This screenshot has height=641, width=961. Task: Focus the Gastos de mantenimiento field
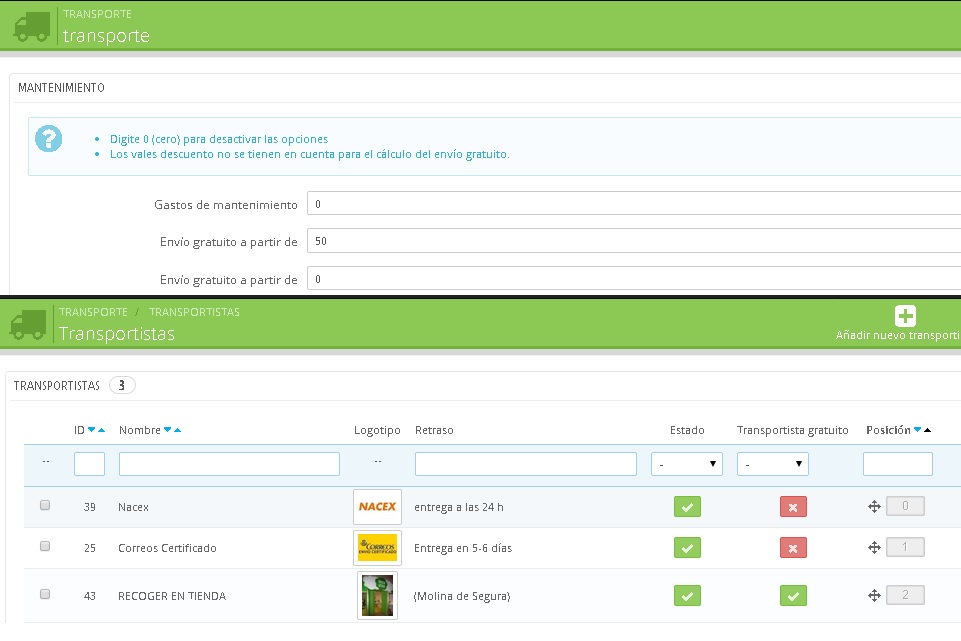click(634, 203)
